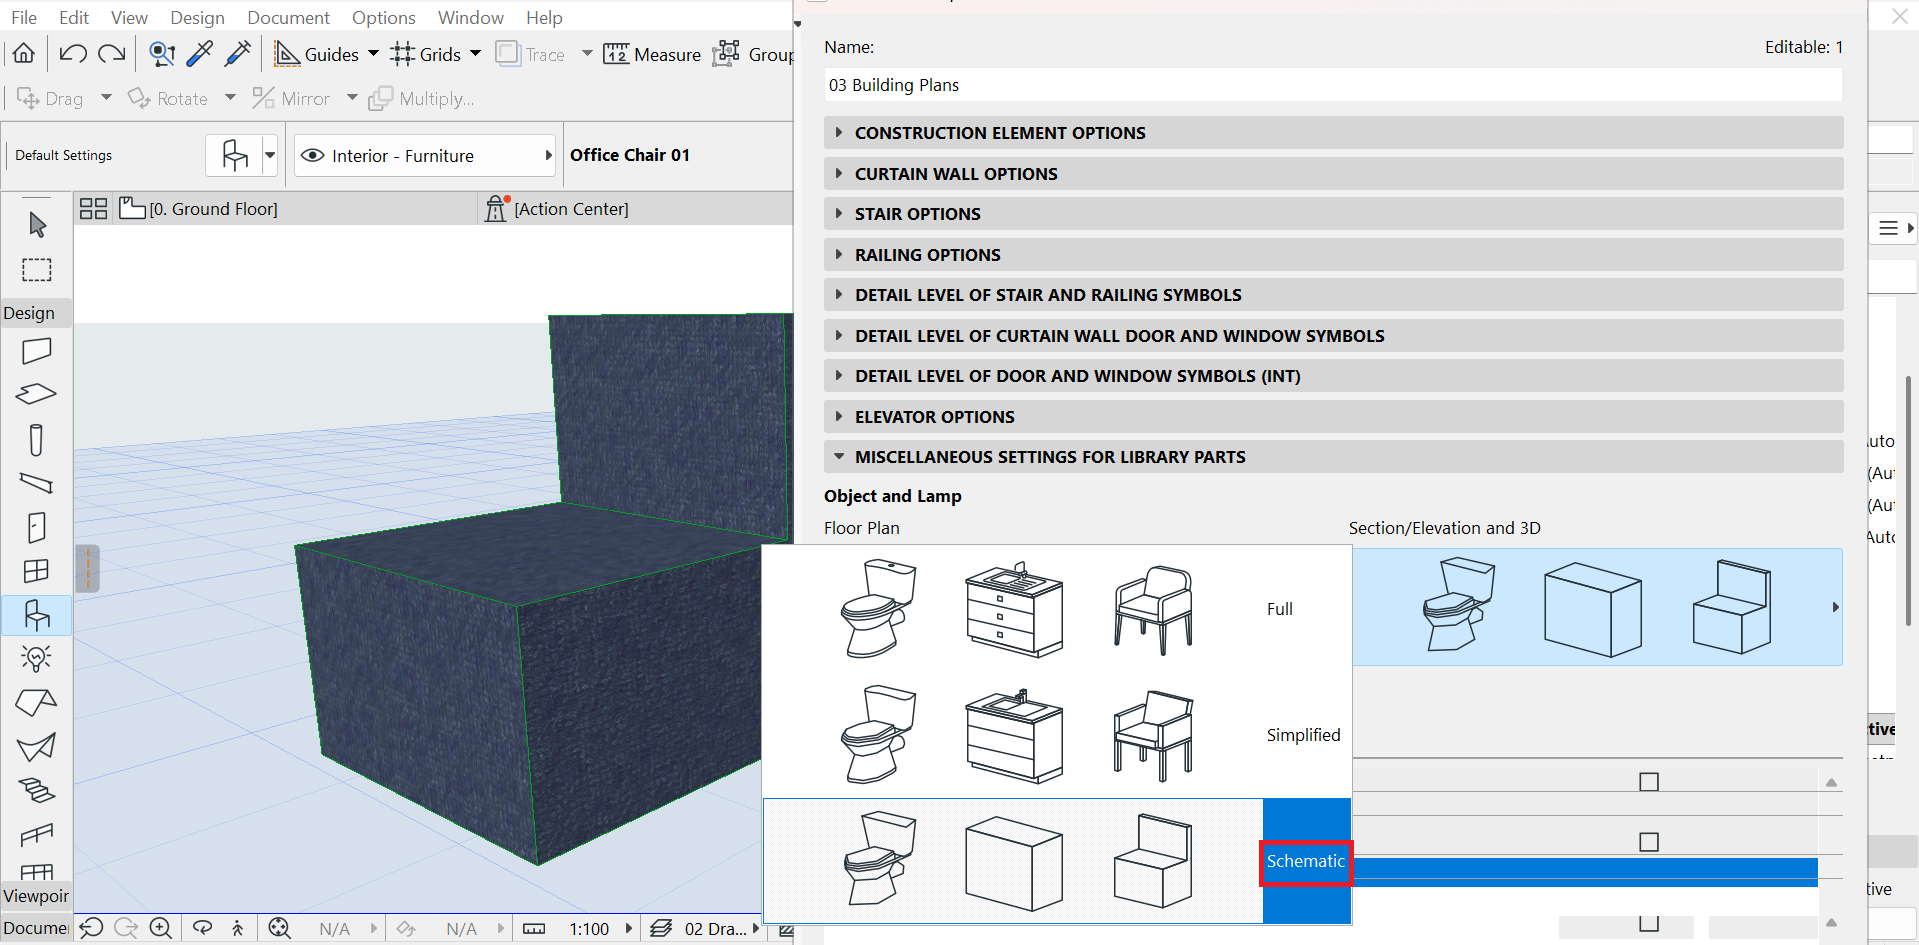Toggle Interior - Furniture layer eye icon
The height and width of the screenshot is (945, 1919).
313,155
